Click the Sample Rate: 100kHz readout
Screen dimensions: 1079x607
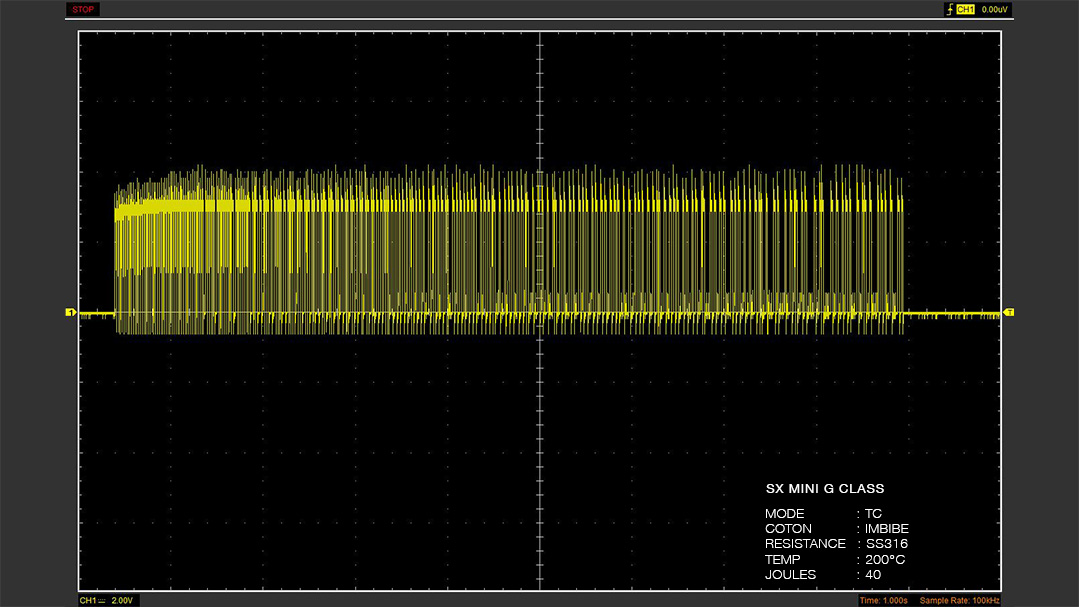pos(959,601)
